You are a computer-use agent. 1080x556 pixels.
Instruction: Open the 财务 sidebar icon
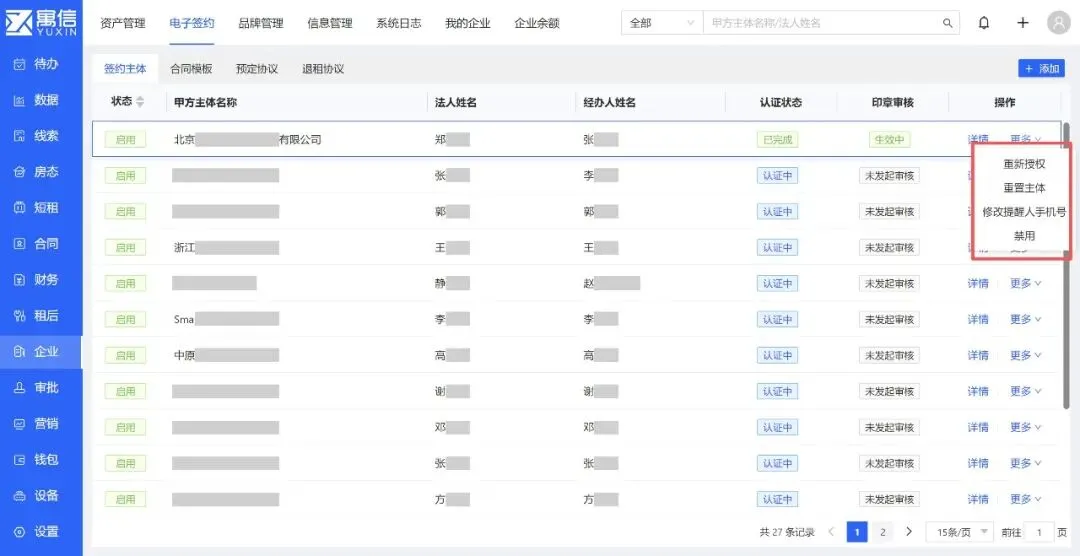[x=20, y=280]
